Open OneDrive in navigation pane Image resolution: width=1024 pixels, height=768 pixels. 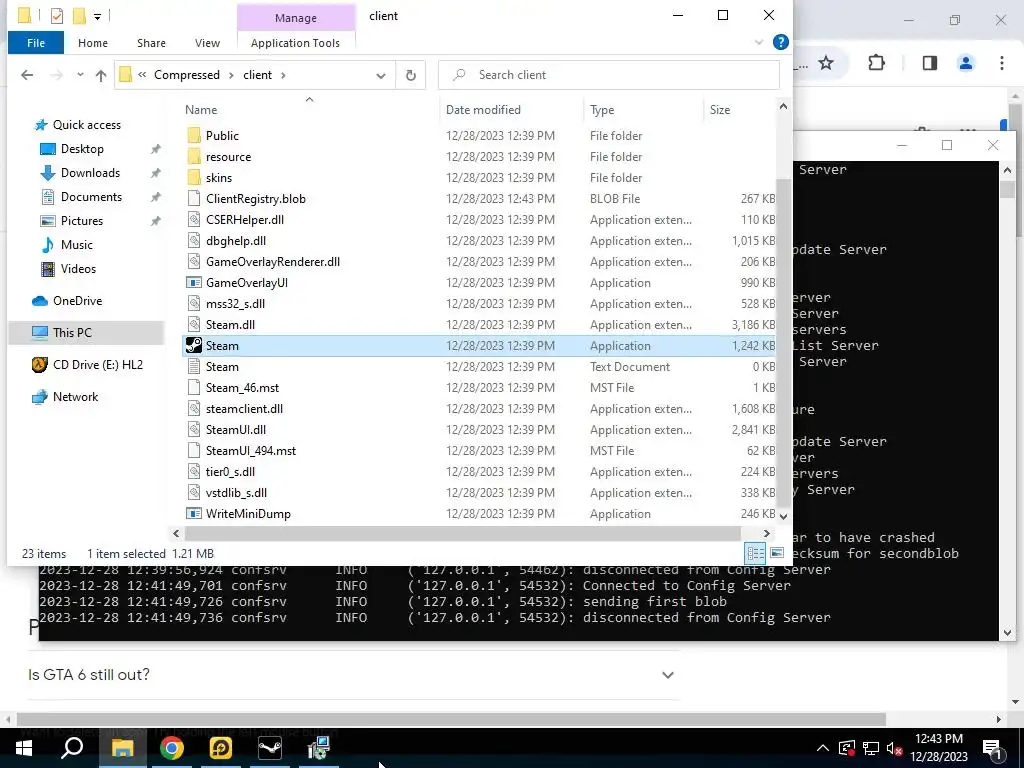pos(67,301)
